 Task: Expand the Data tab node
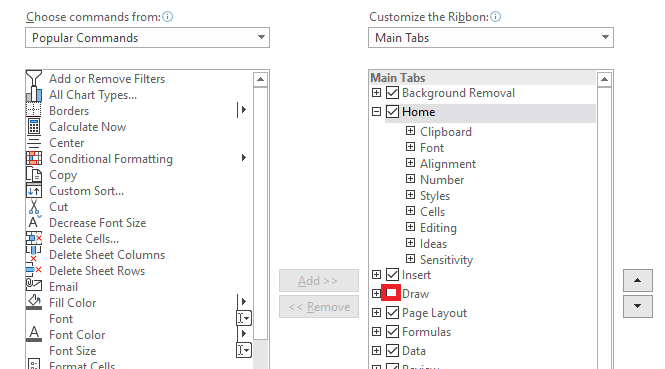(376, 350)
